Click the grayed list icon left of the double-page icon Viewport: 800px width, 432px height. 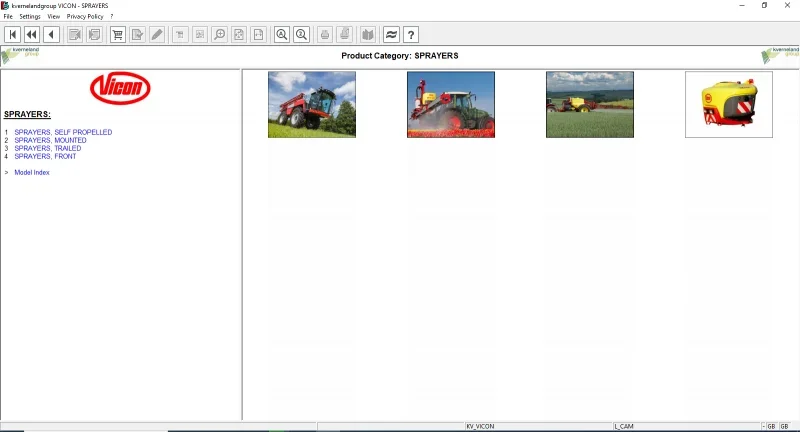point(75,35)
